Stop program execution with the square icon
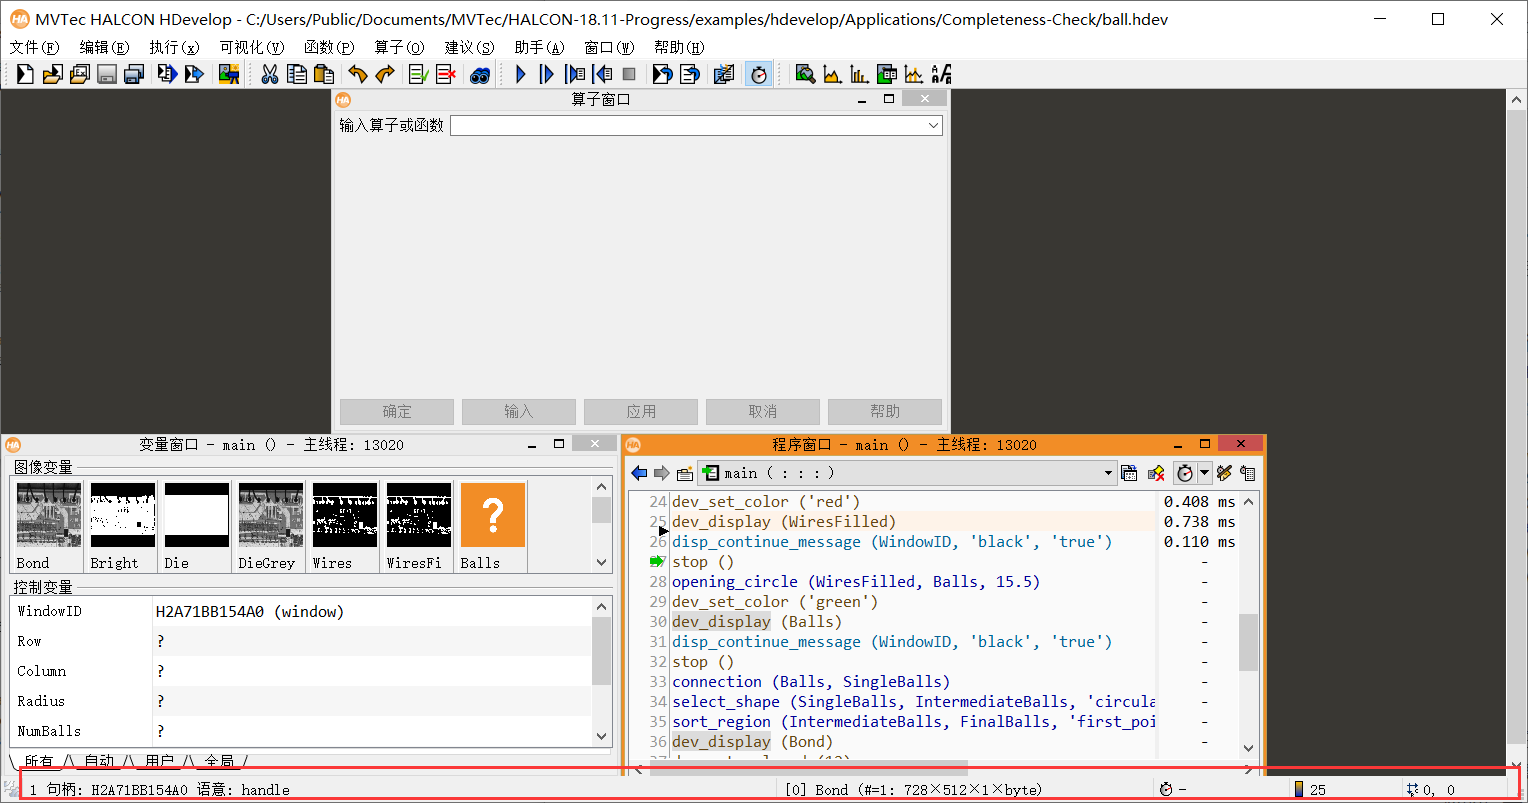Image resolution: width=1528 pixels, height=803 pixels. tap(629, 74)
